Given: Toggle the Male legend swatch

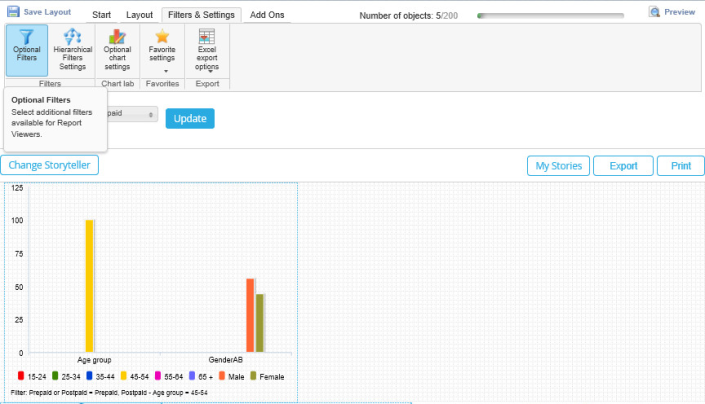Looking at the screenshot, I should (x=222, y=376).
